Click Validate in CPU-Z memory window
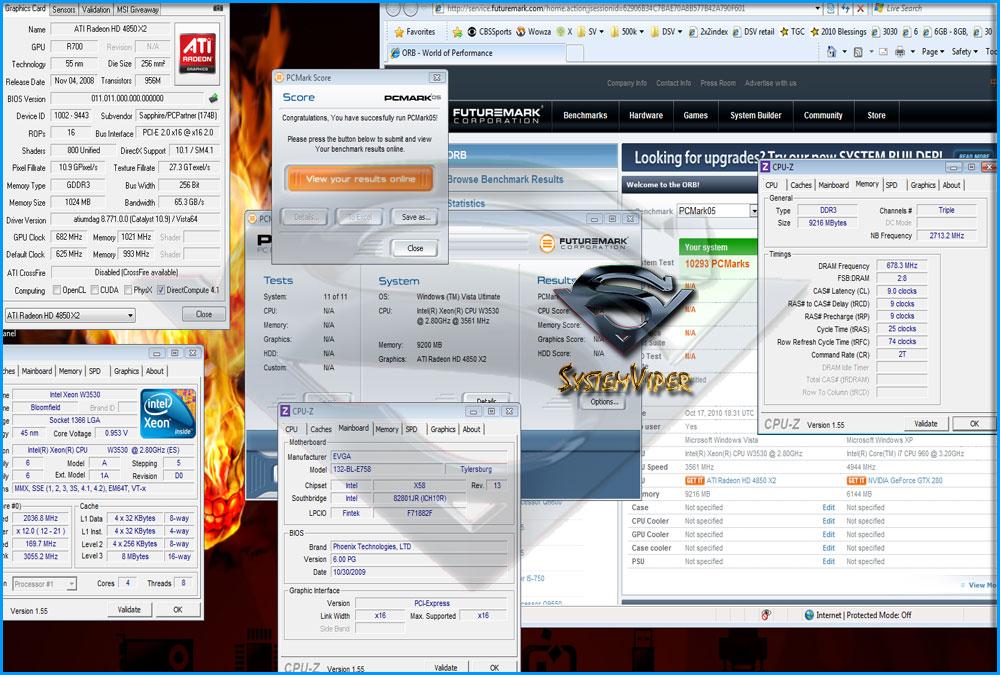Screen dimensions: 1000x675 pos(925,424)
